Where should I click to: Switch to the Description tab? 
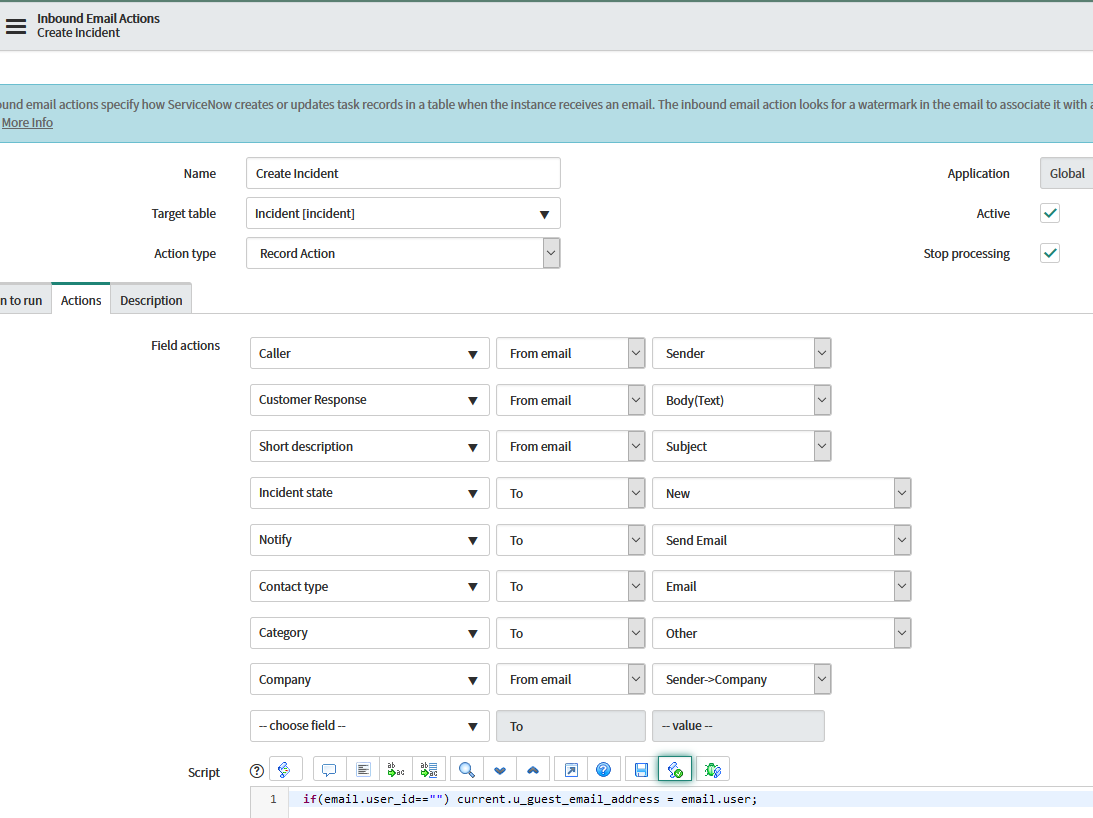coord(151,299)
